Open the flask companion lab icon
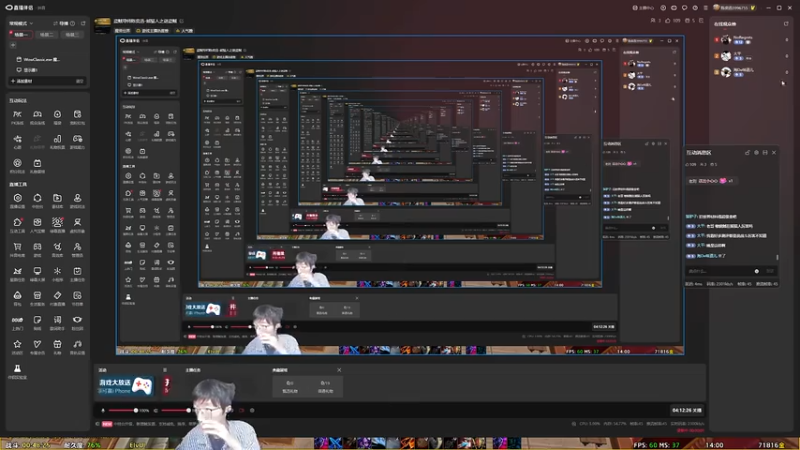 click(x=17, y=368)
